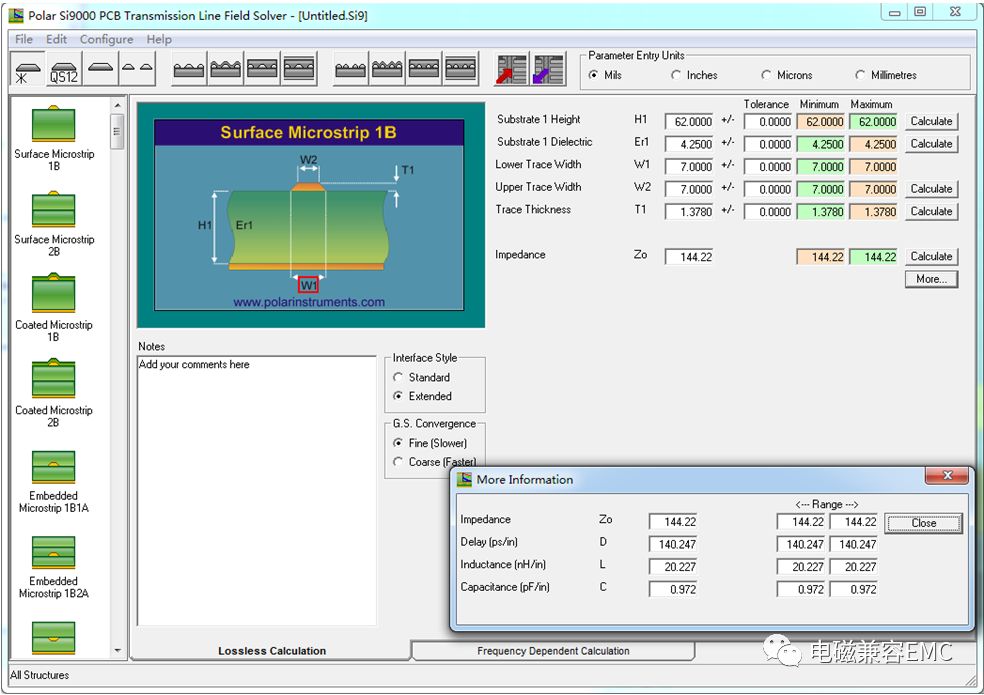Select Millimetres as entry units
The width and height of the screenshot is (984, 695).
tap(861, 75)
